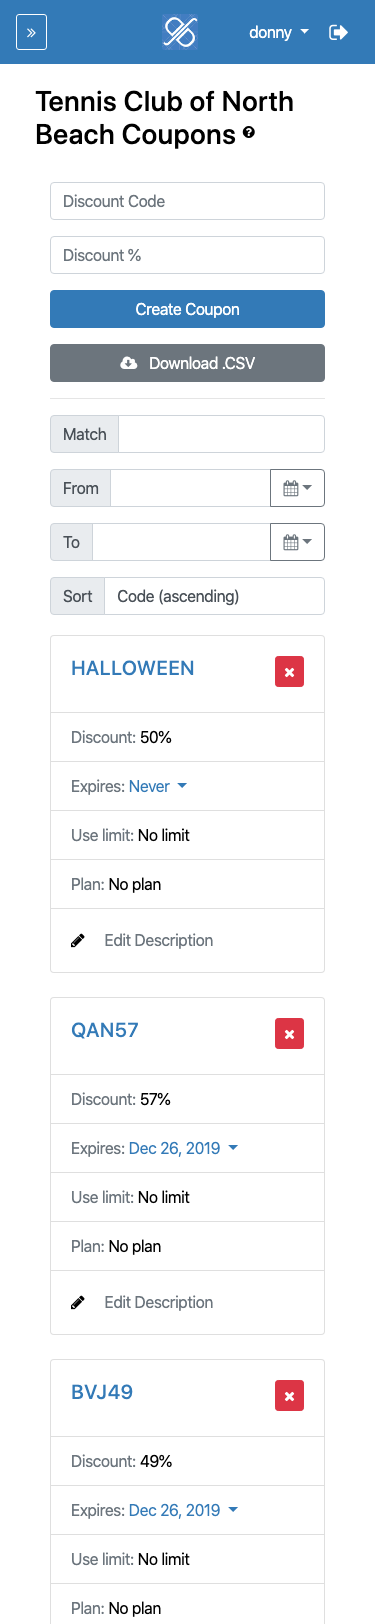375x1624 pixels.
Task: Delete the BVJ49 coupon with red X
Action: (289, 1396)
